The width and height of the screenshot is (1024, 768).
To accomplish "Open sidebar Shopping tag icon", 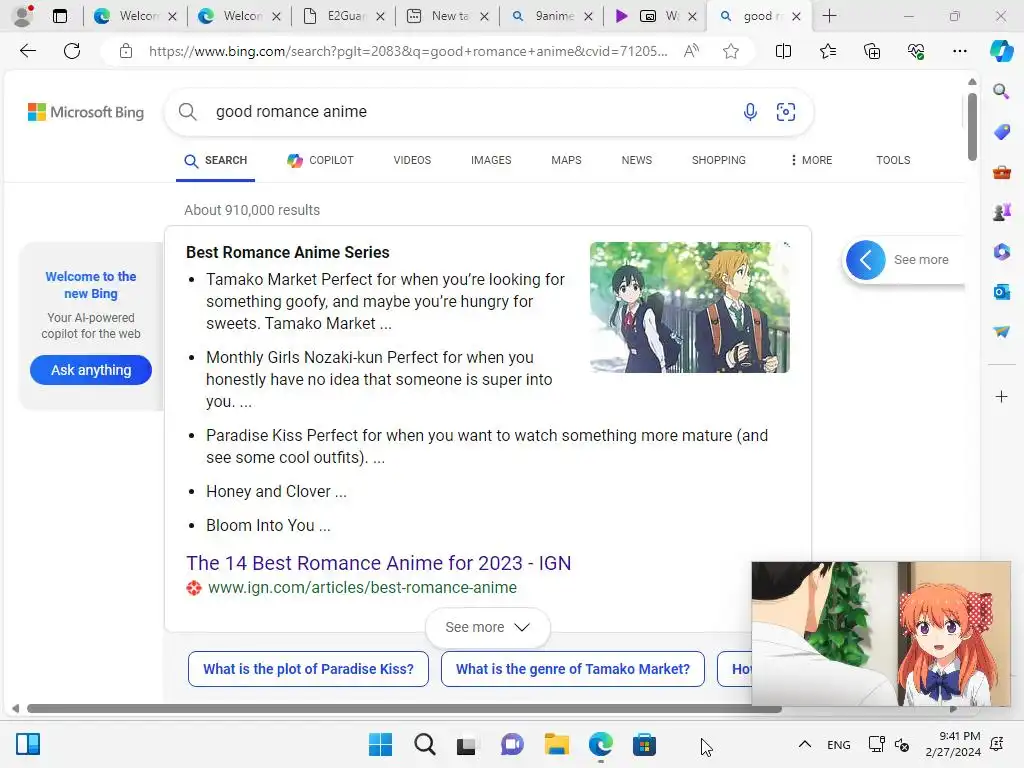I will (1001, 132).
